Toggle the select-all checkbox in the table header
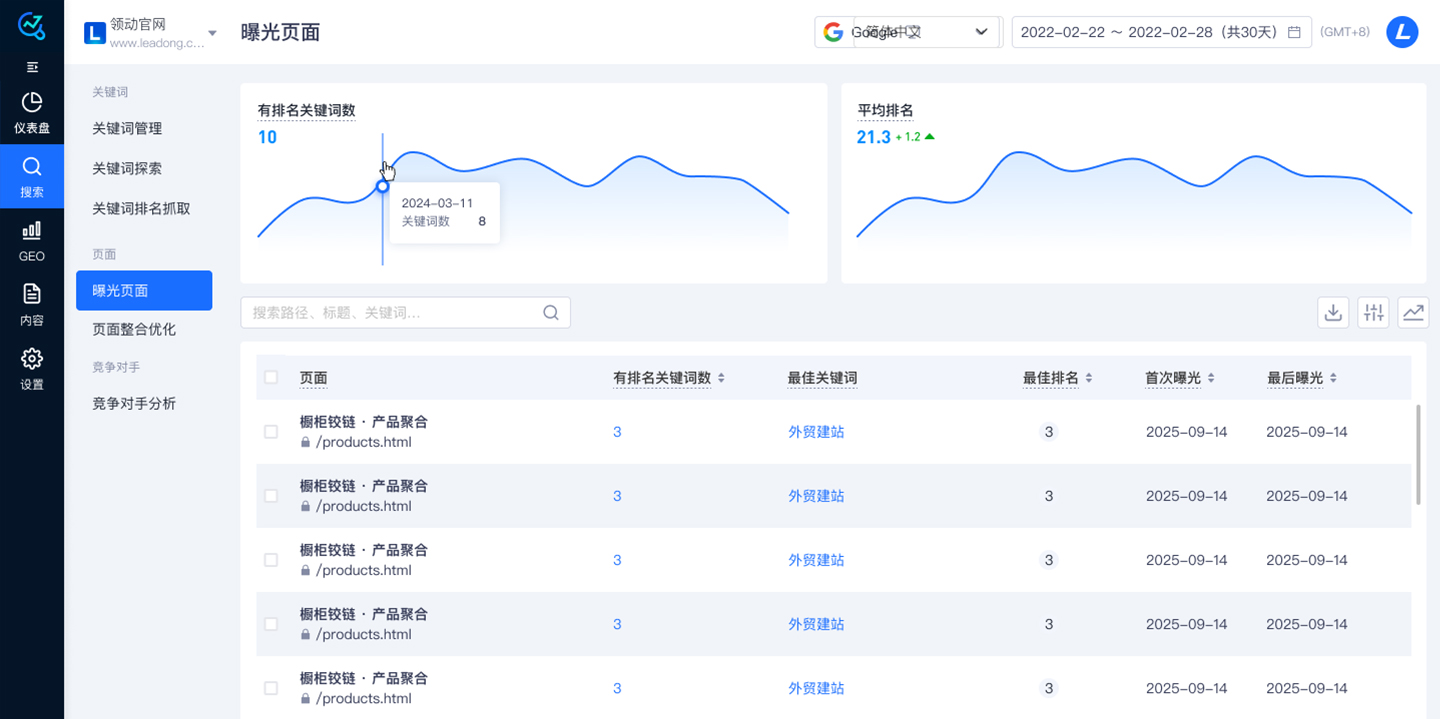 (271, 377)
